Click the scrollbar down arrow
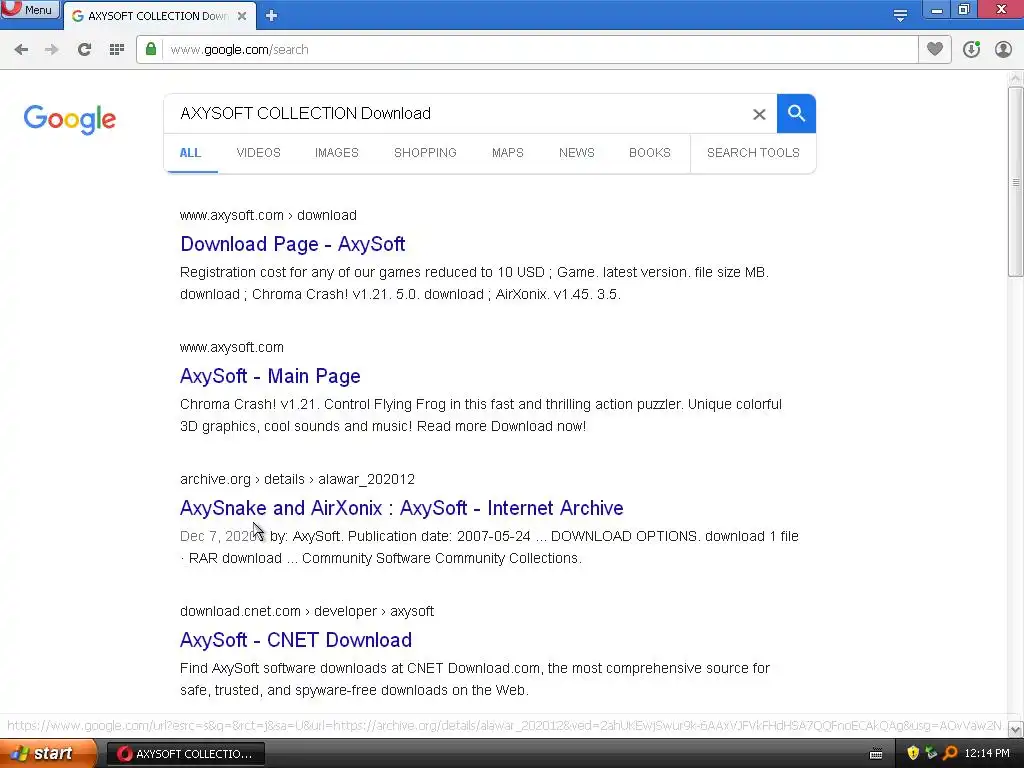The height and width of the screenshot is (768, 1024). (x=1016, y=729)
